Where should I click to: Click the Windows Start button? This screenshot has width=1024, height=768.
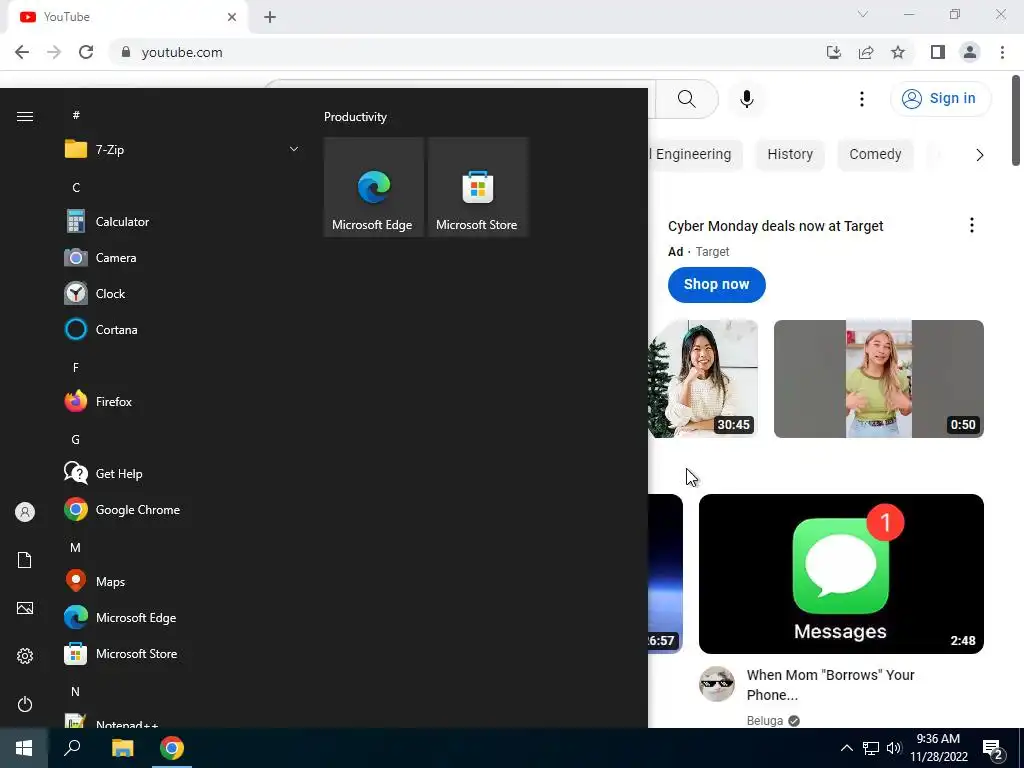[x=24, y=748]
